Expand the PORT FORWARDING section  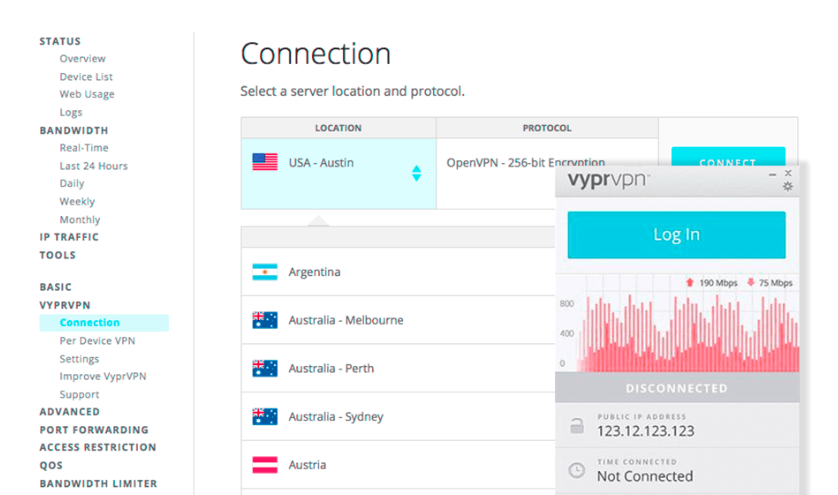coord(94,430)
